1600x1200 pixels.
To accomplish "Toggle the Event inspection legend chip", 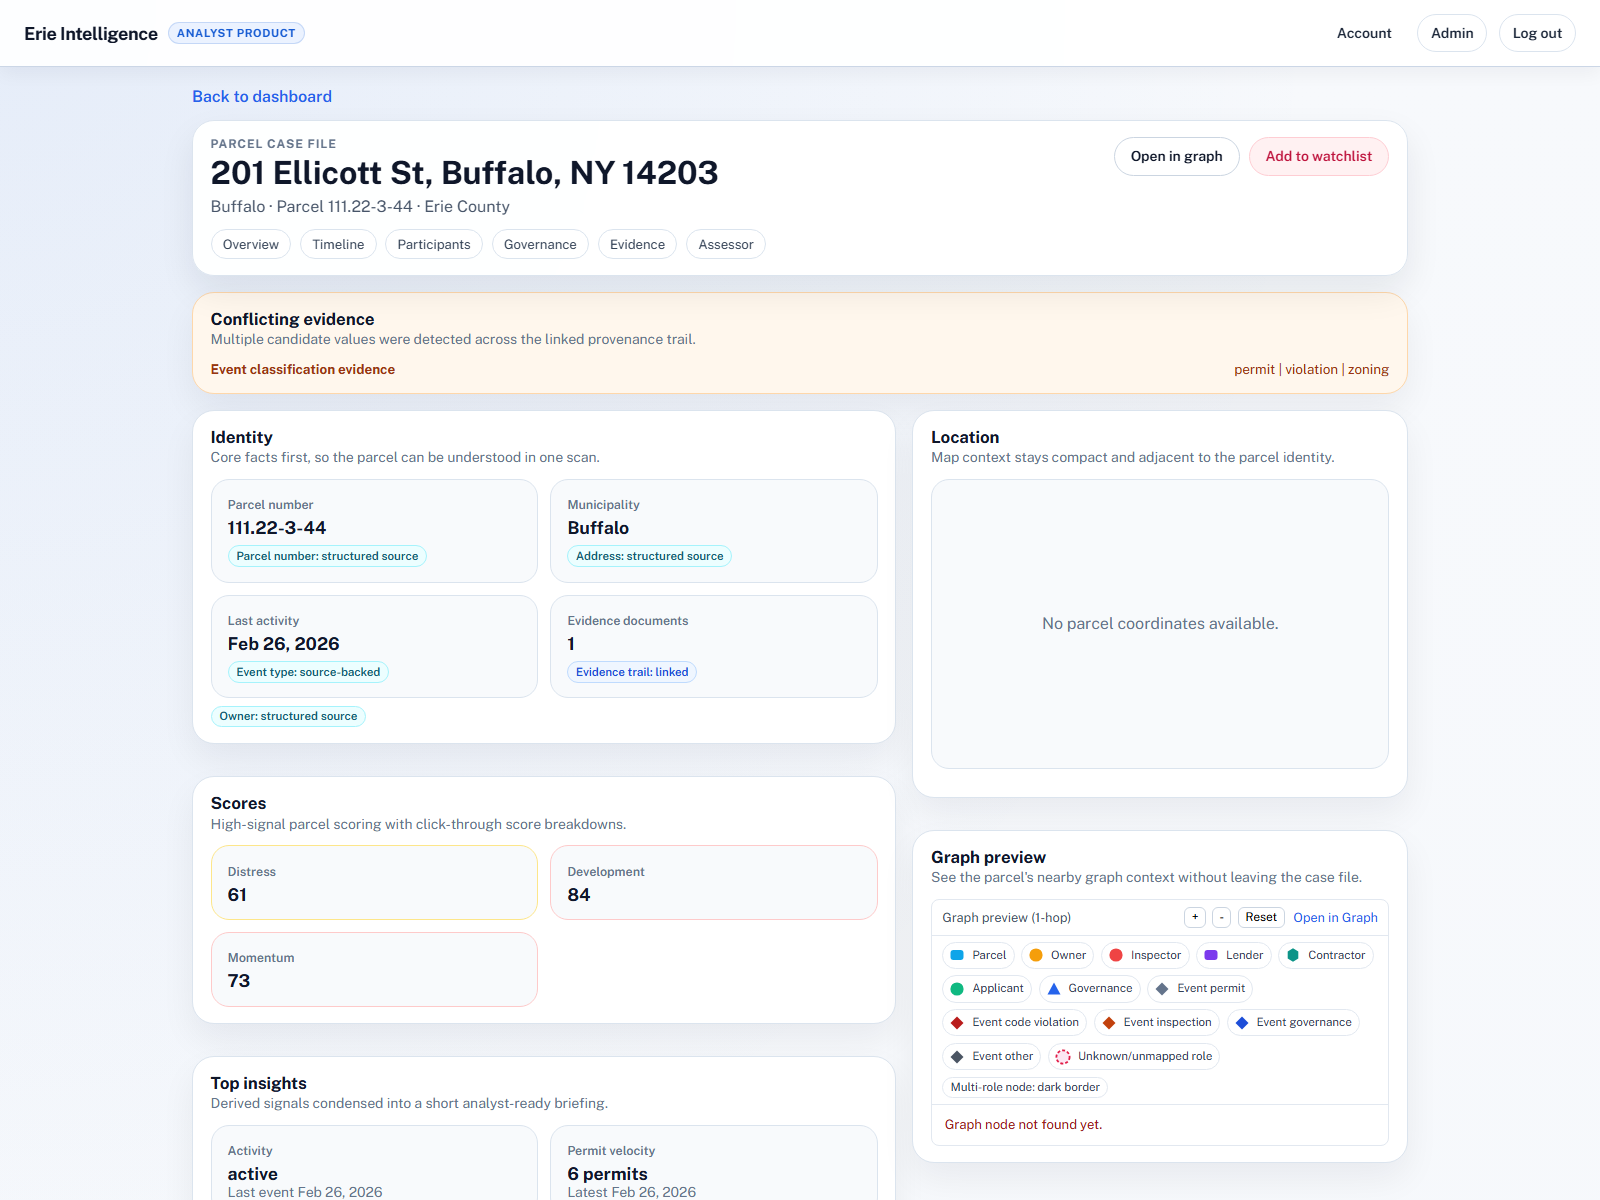I will click(x=1156, y=1022).
